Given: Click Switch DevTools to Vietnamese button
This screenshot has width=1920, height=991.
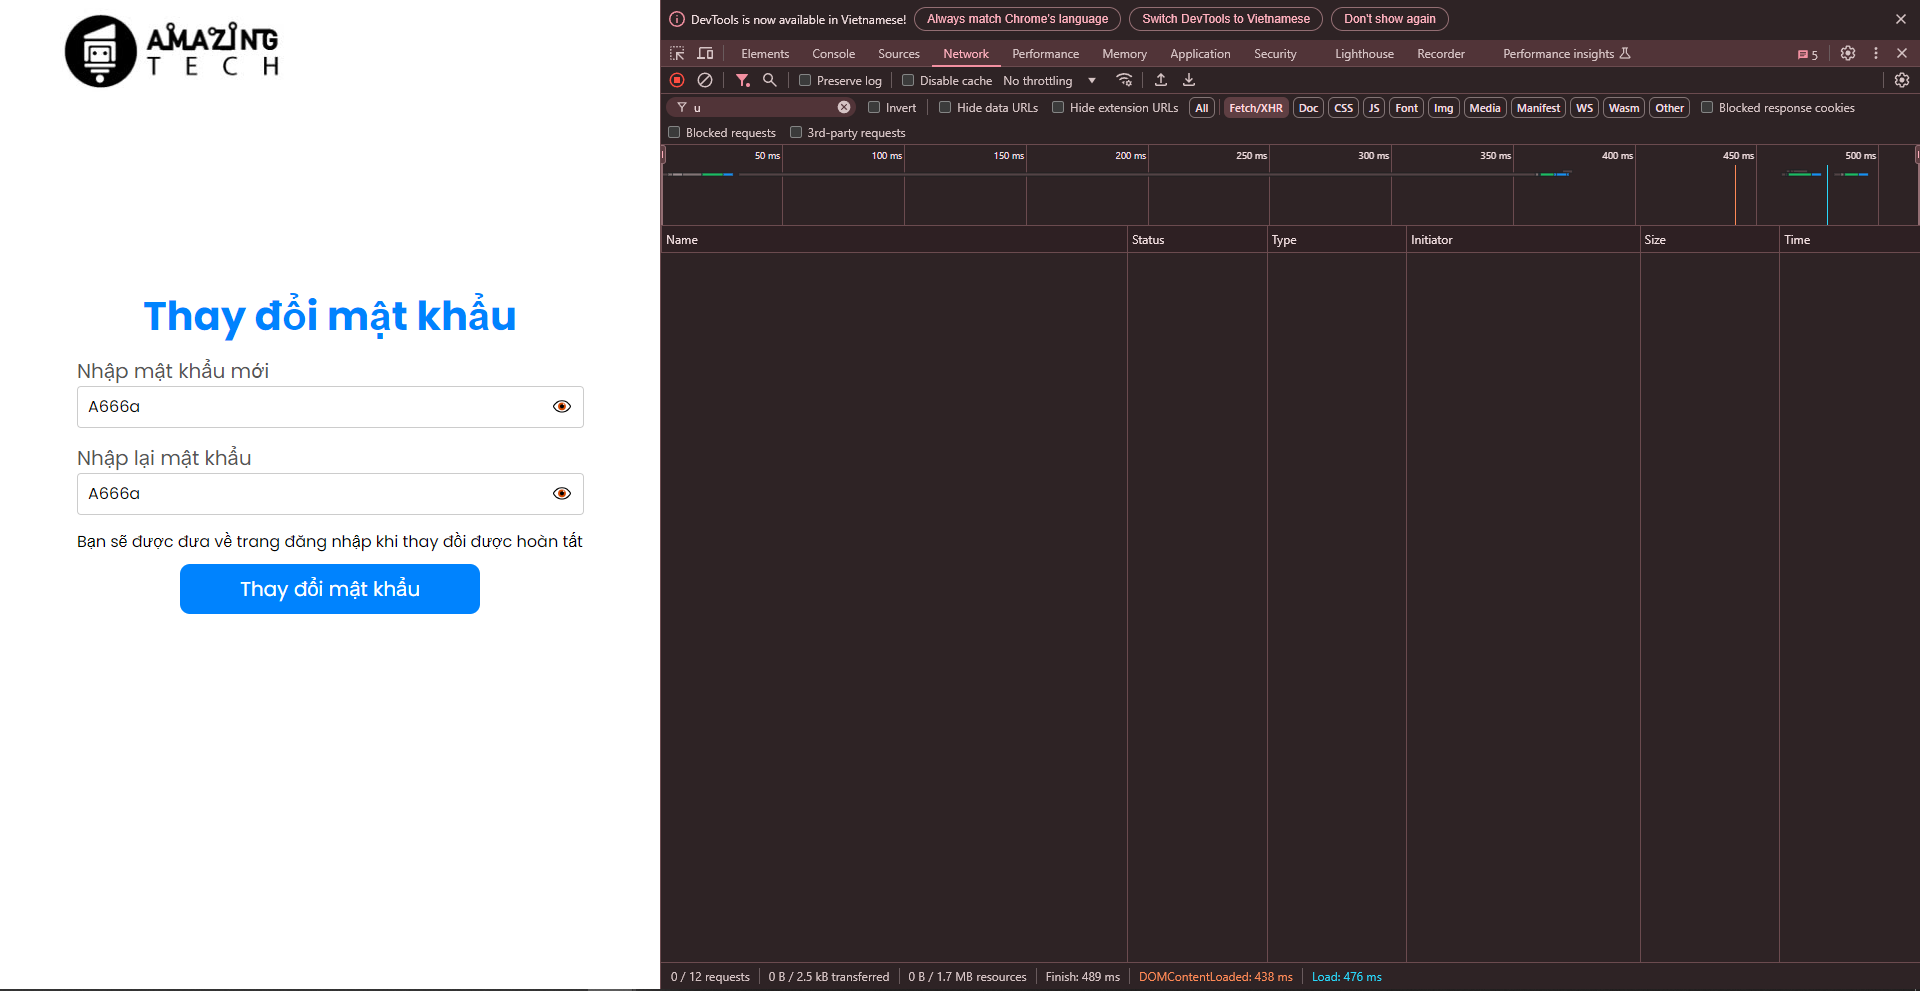Looking at the screenshot, I should [x=1225, y=19].
